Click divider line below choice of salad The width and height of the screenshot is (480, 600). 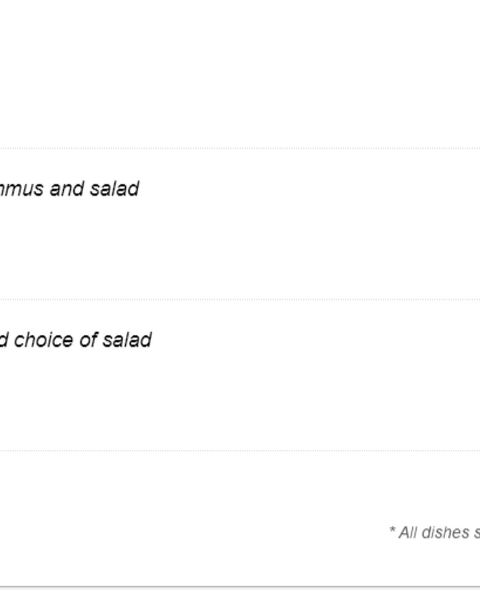click(x=240, y=450)
